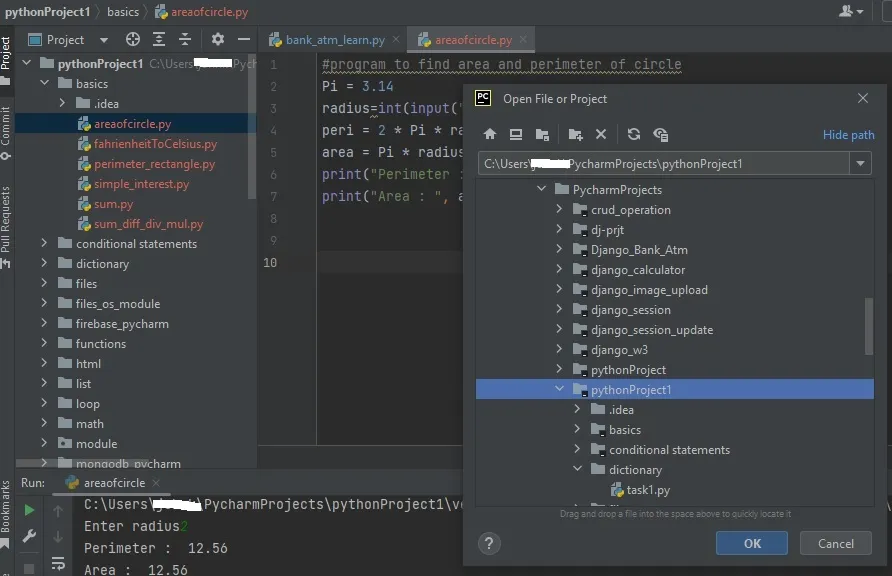Stop the running process
Screen dimensions: 892x576
(x=29, y=569)
